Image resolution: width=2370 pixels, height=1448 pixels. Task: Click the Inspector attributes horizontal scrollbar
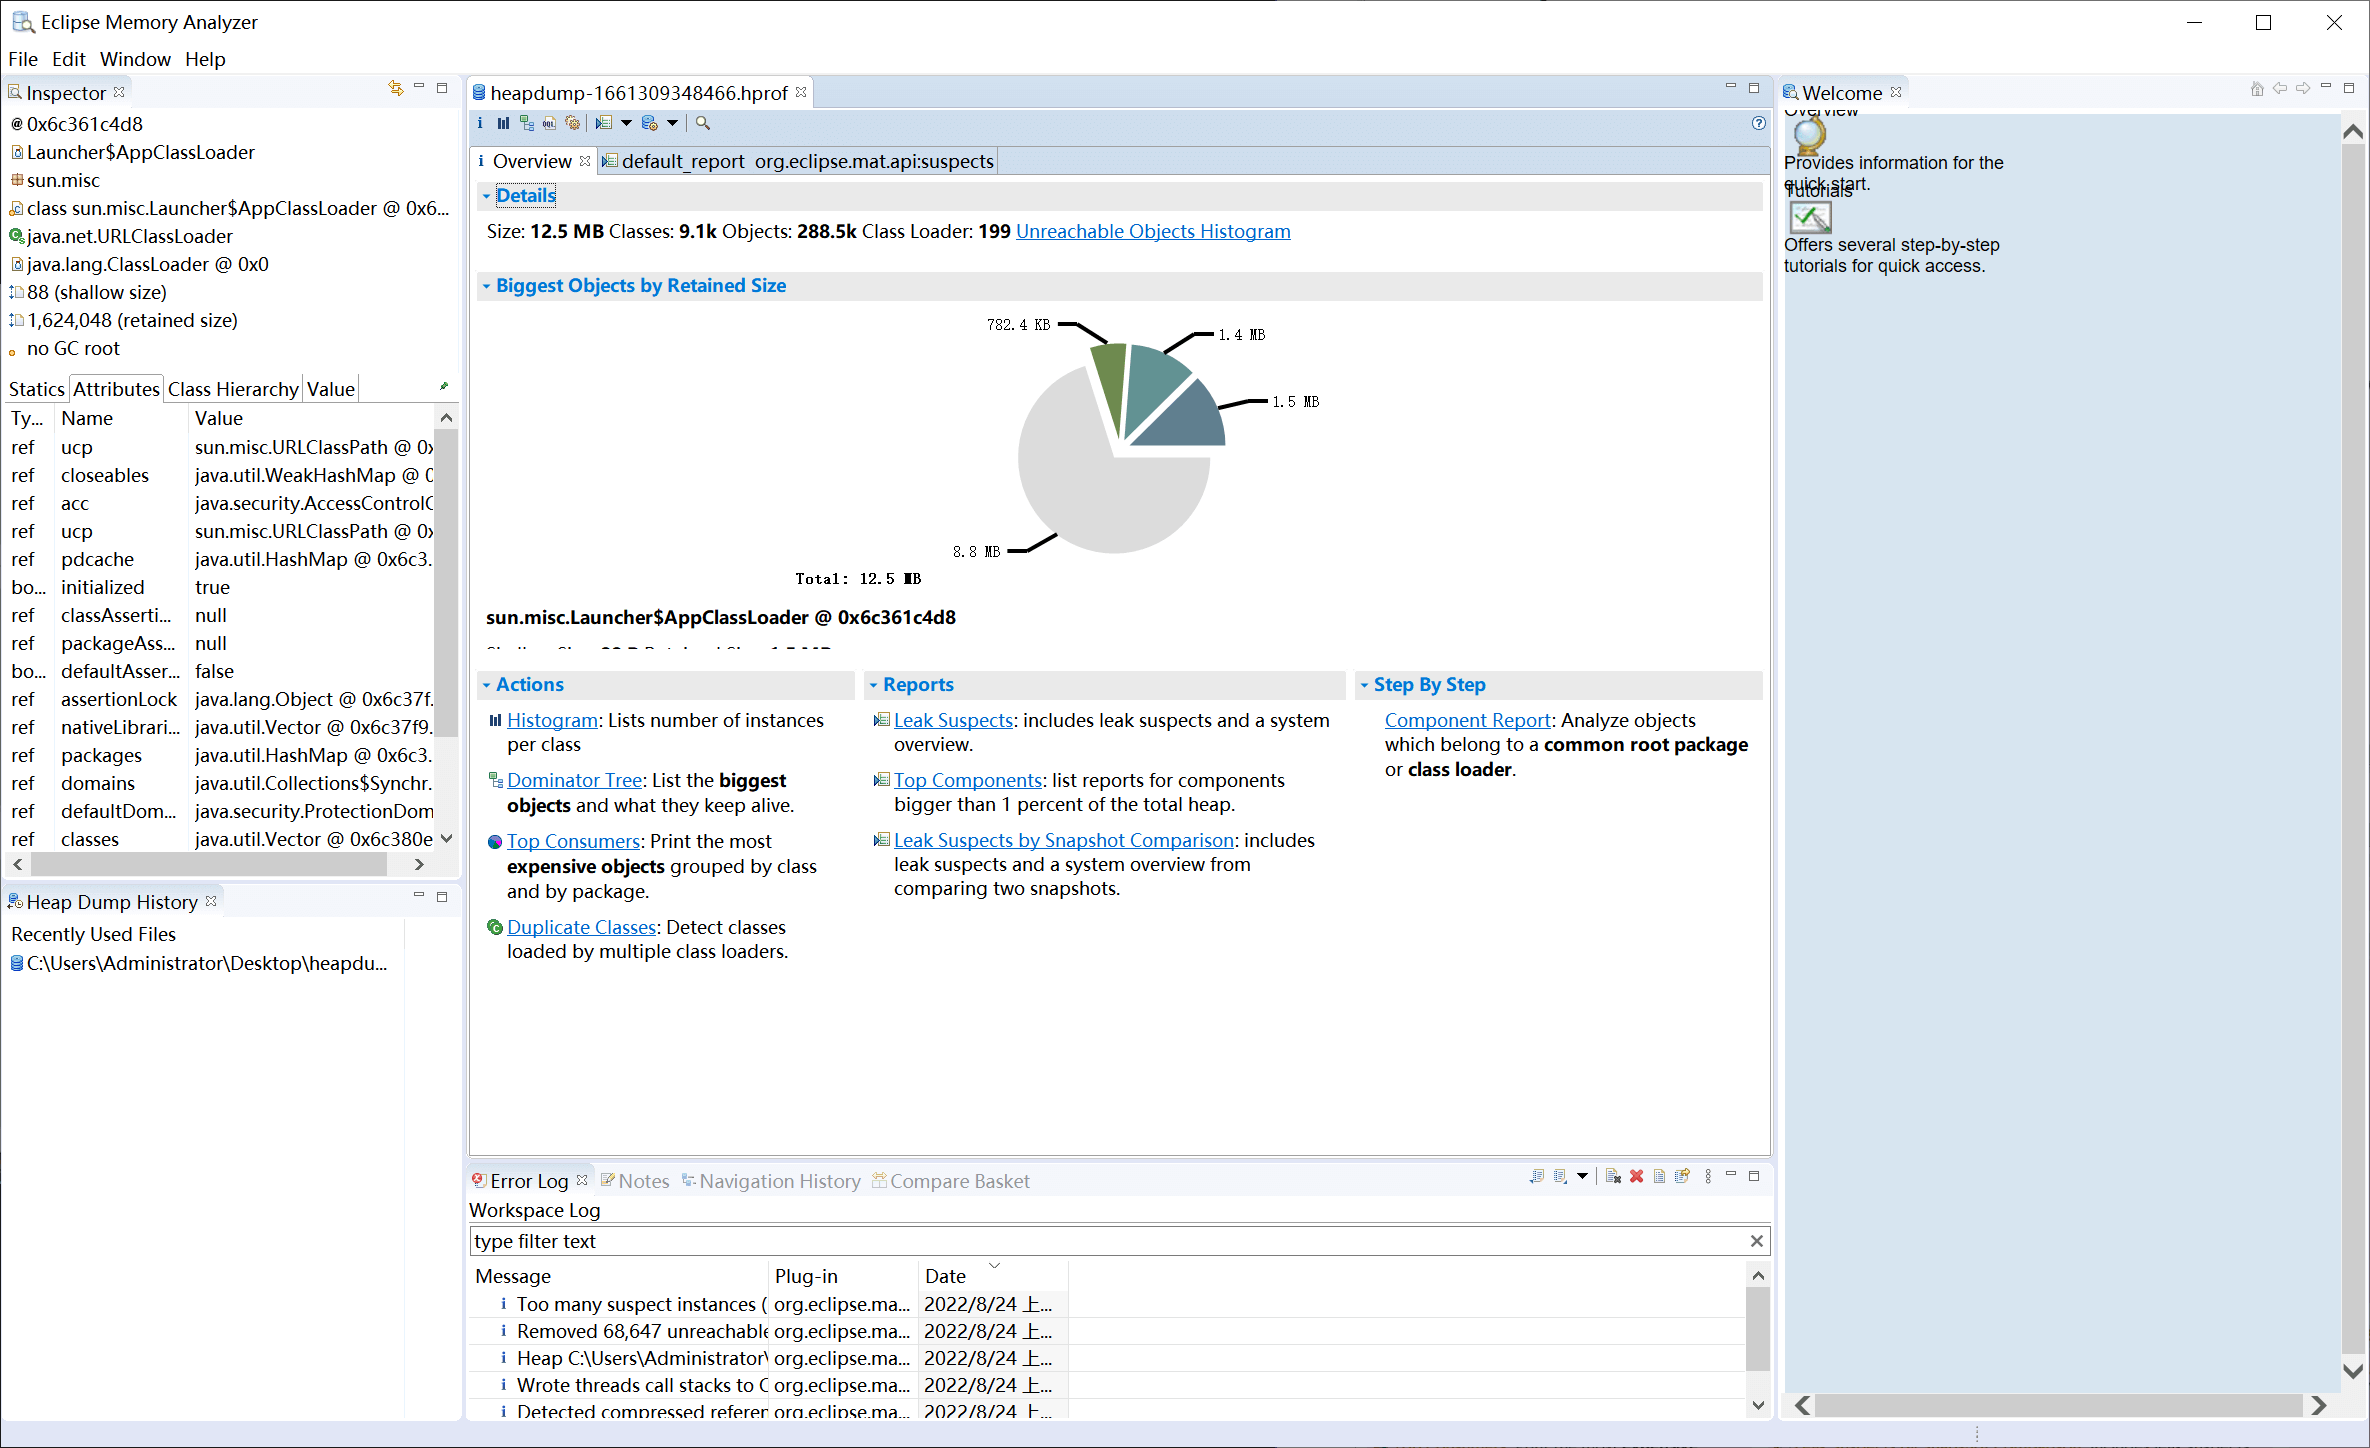(209, 864)
